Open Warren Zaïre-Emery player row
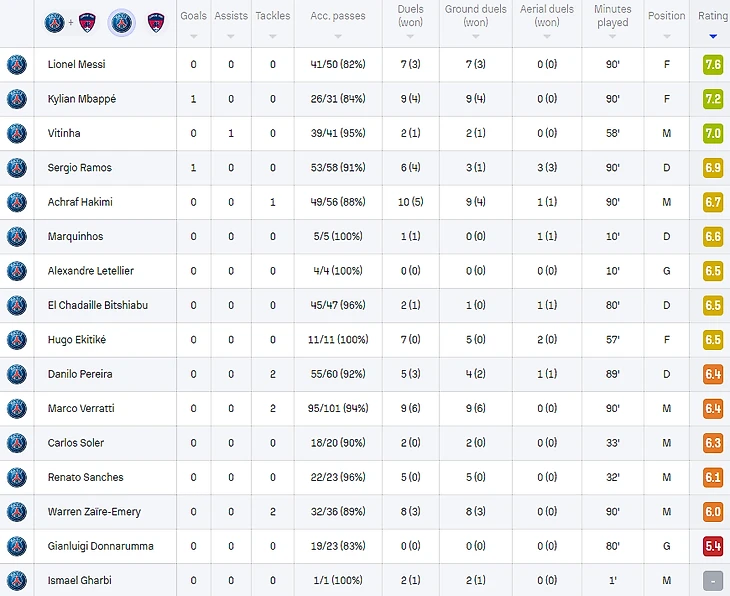The height and width of the screenshot is (596, 730). pos(365,512)
